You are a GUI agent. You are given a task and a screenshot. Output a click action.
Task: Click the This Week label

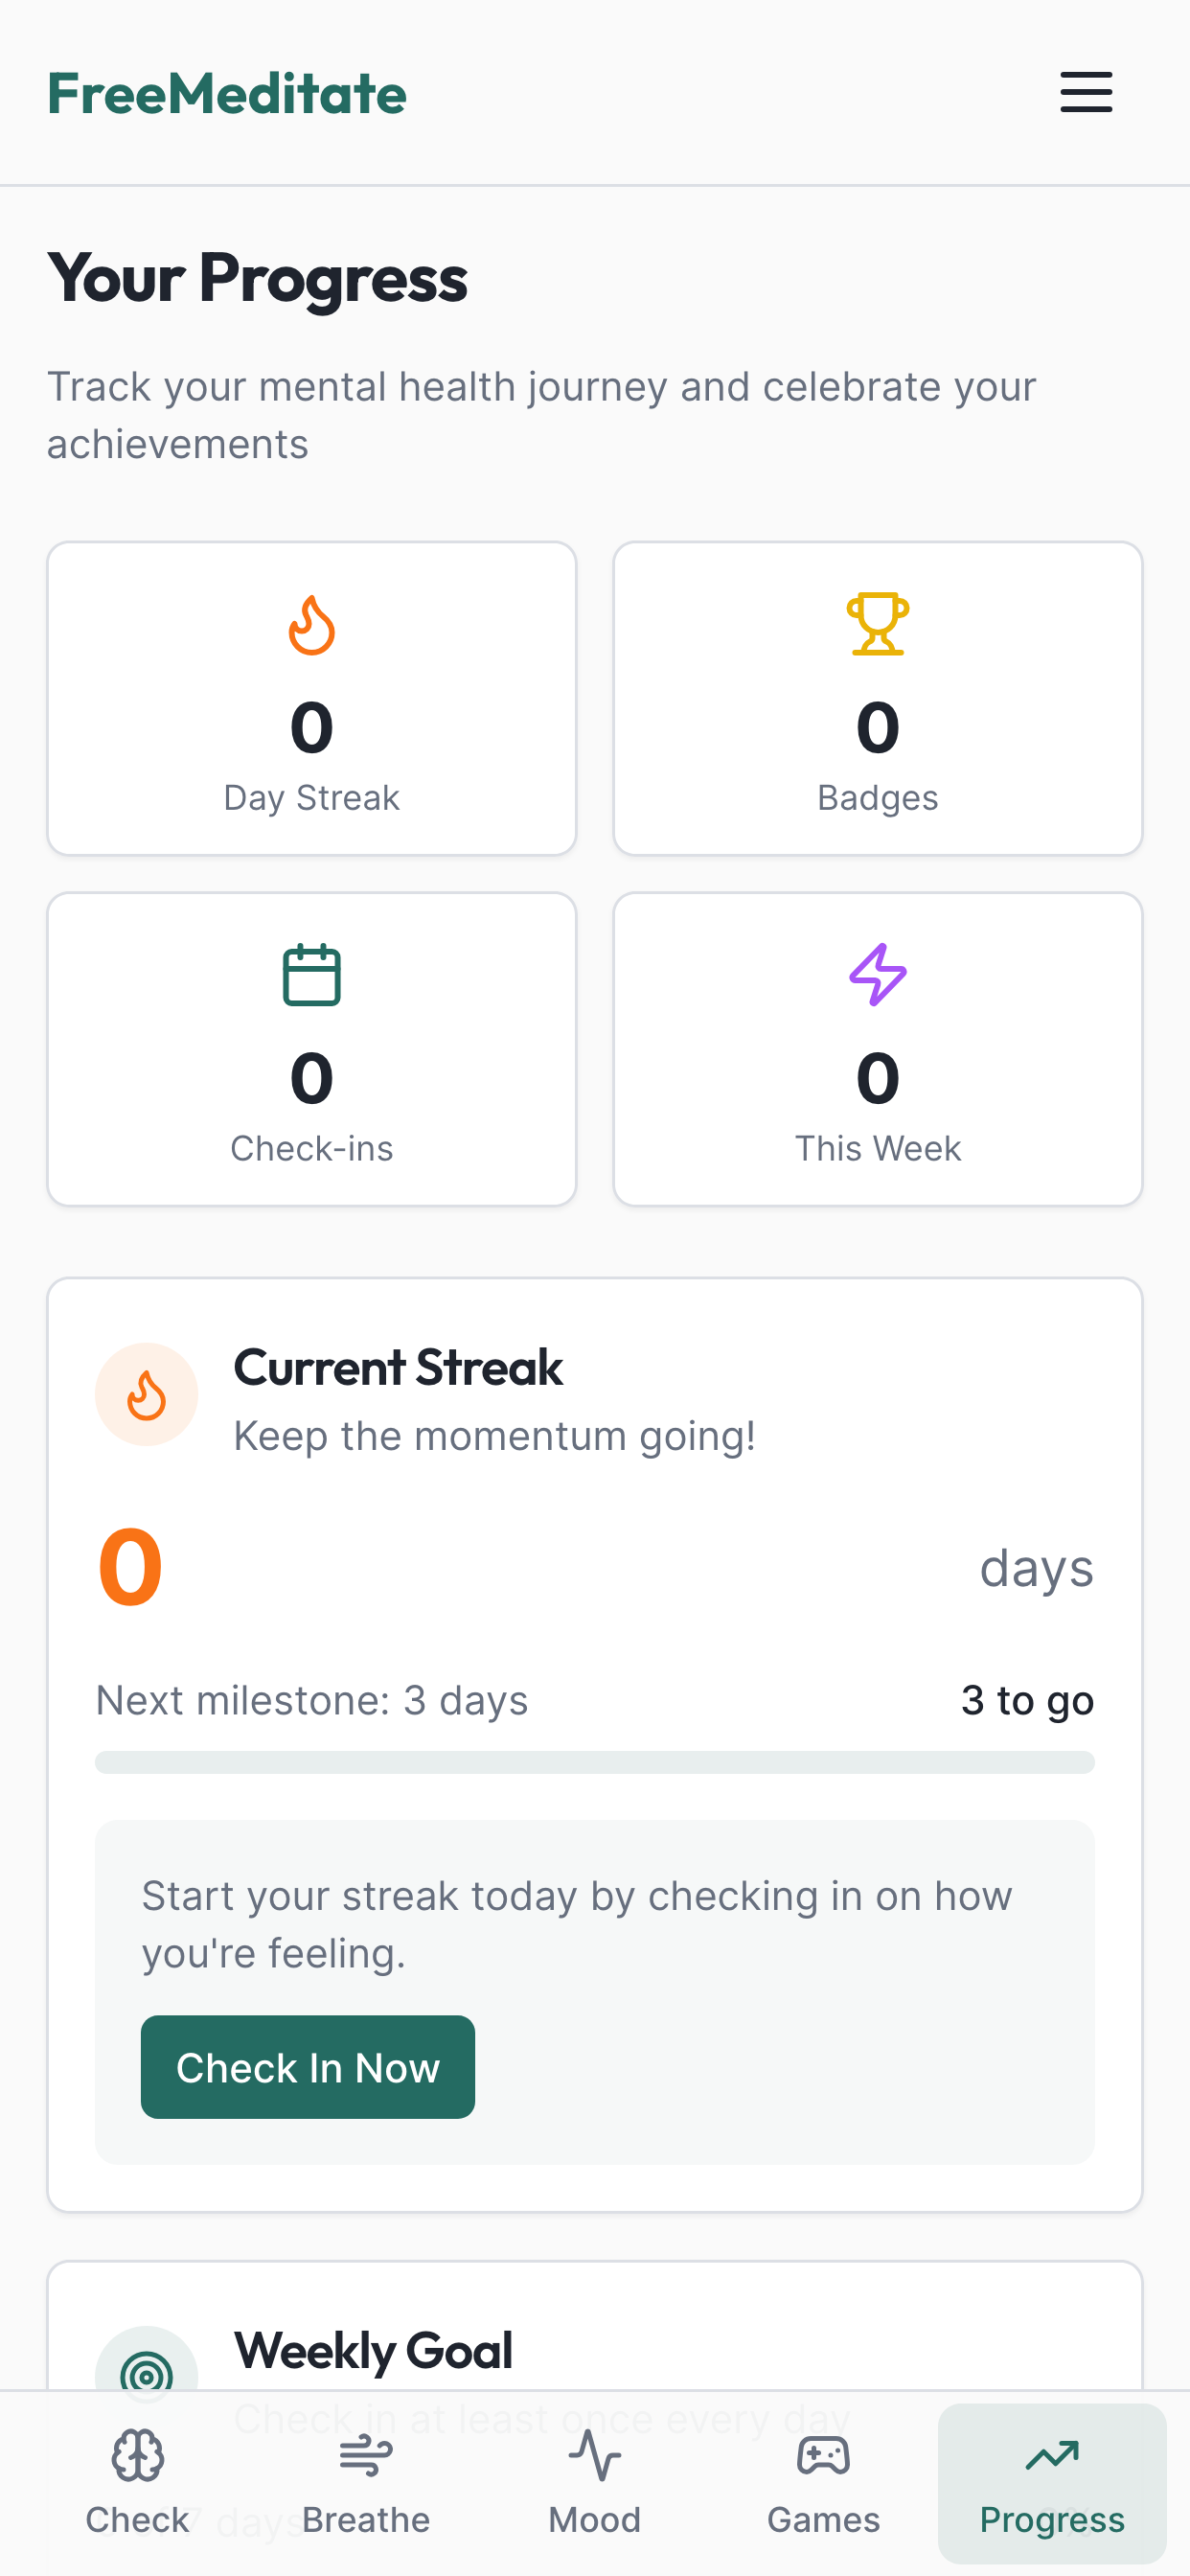877,1149
